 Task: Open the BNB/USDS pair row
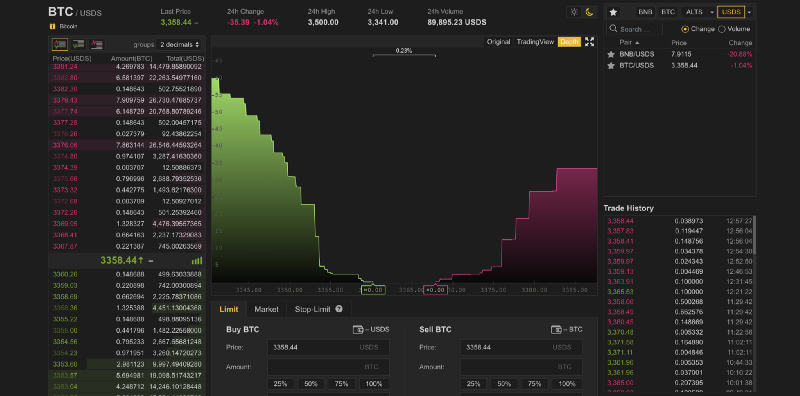click(x=680, y=54)
